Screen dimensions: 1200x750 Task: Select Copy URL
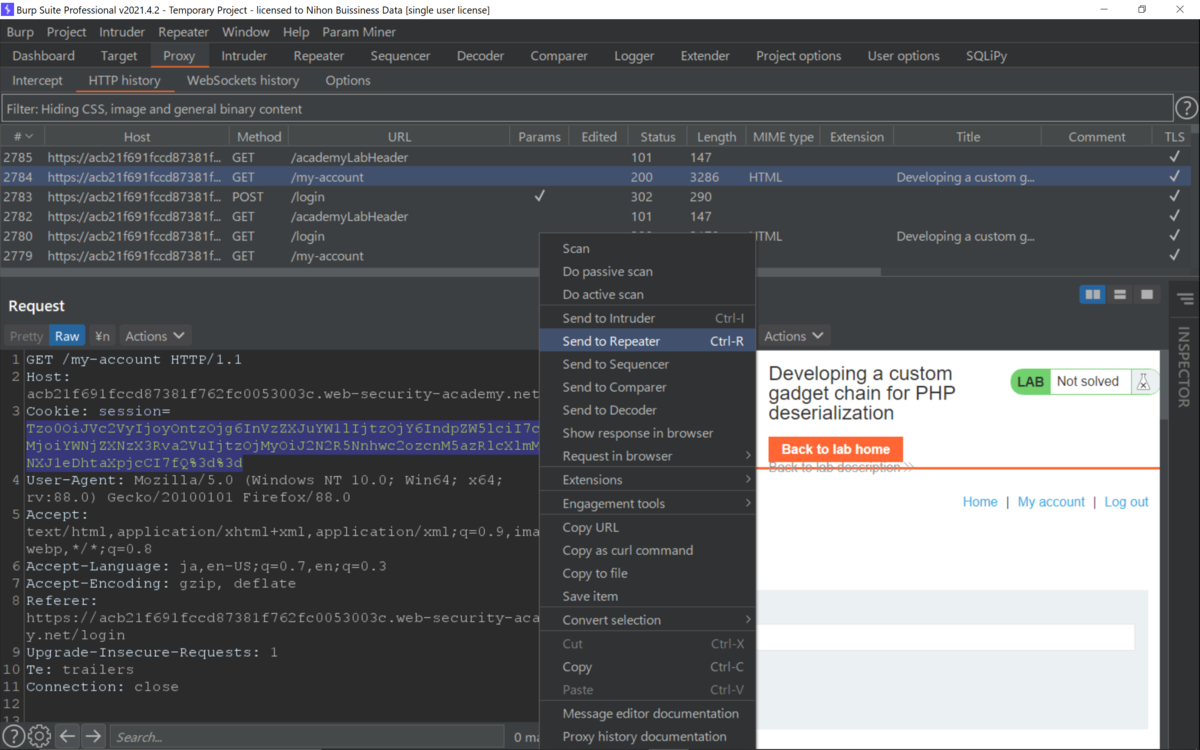tap(647, 527)
